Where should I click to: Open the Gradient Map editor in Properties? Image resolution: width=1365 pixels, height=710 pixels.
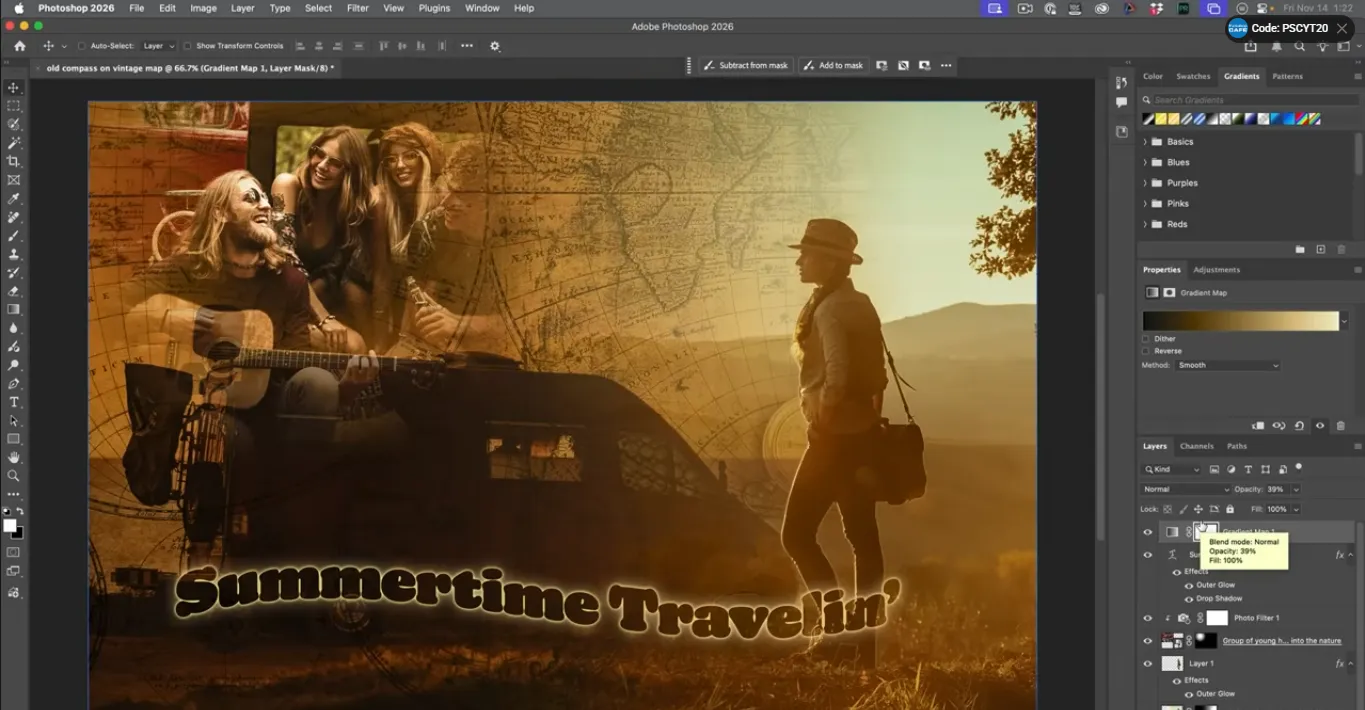(x=1240, y=320)
